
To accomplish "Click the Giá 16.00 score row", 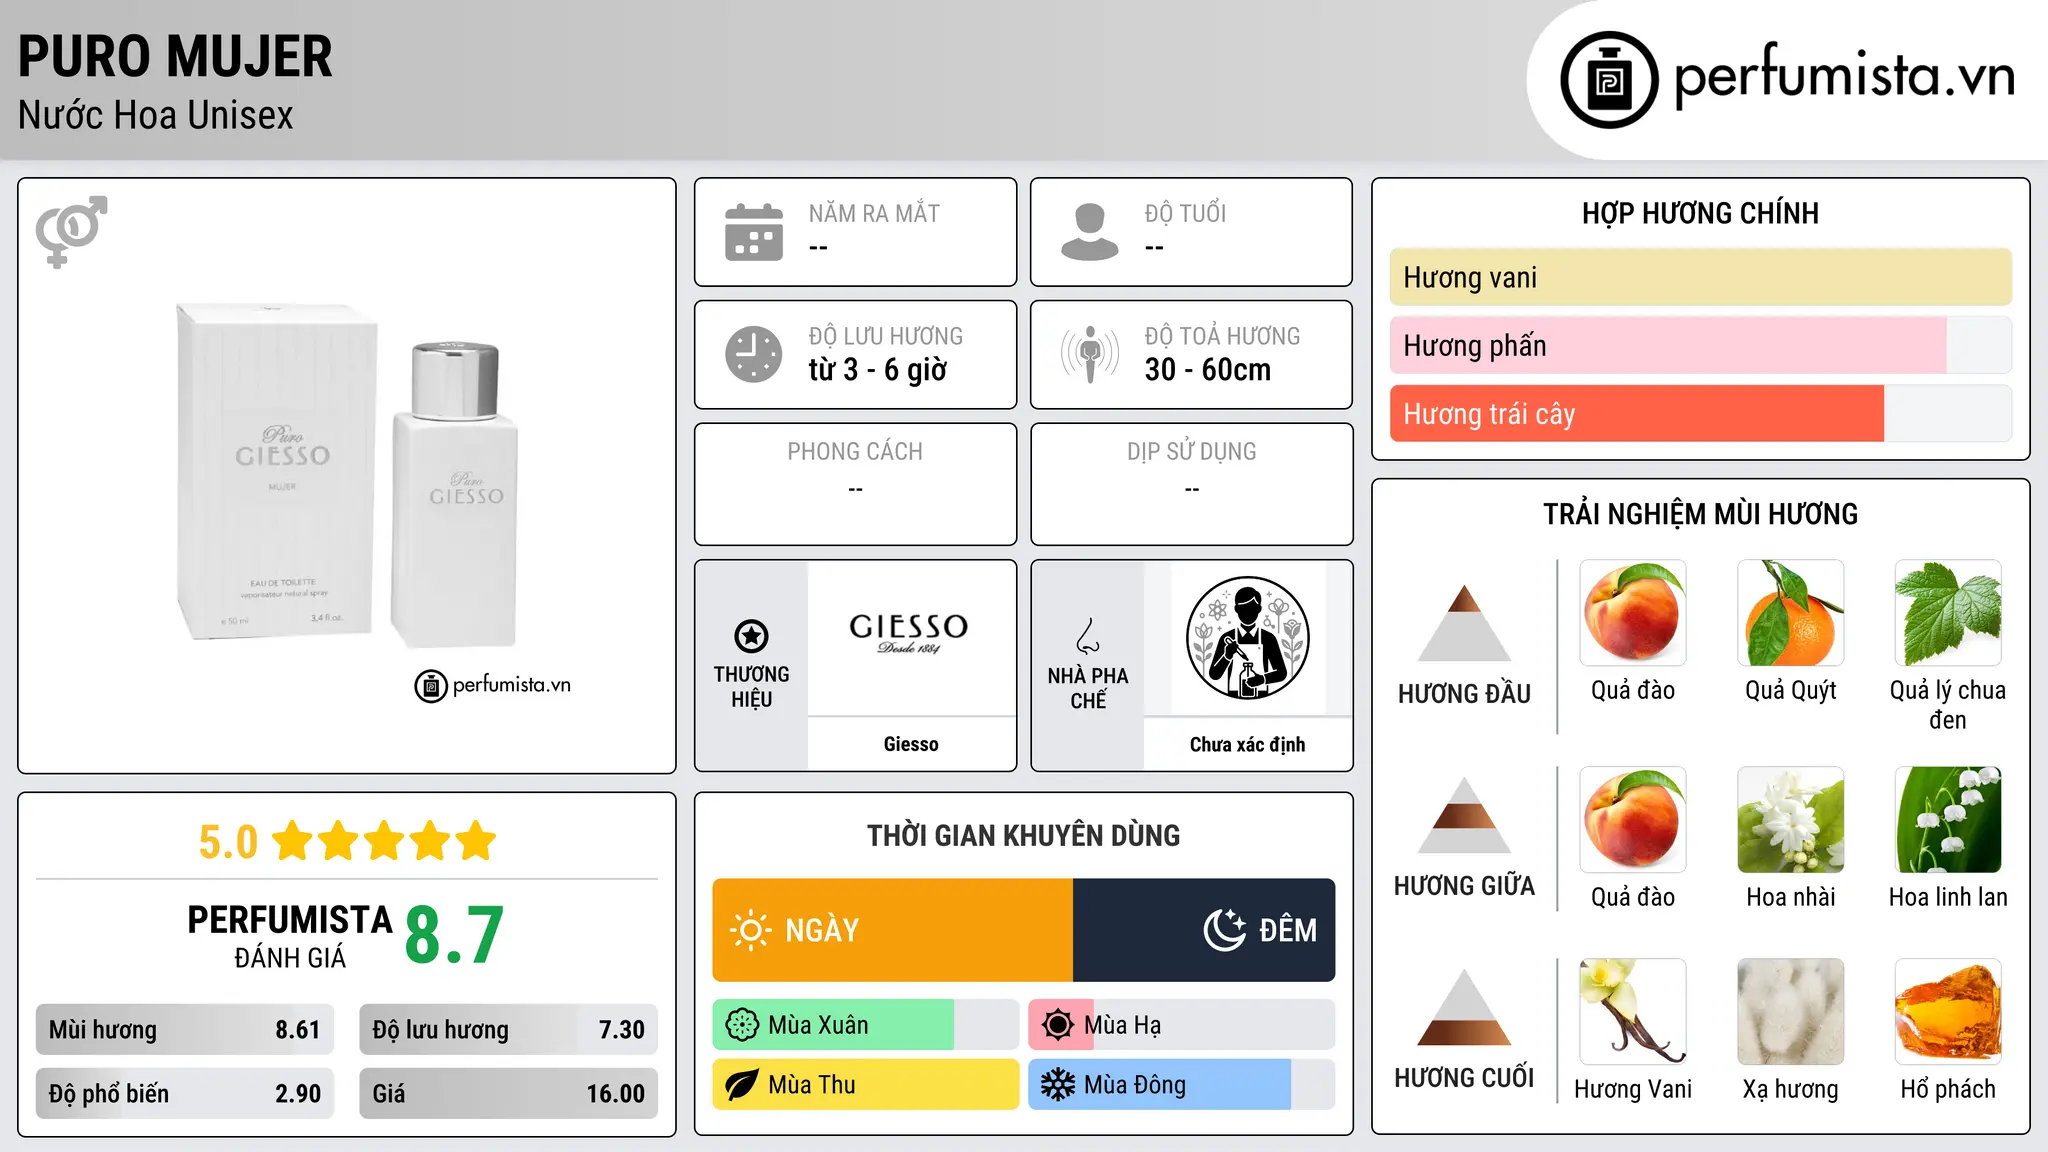I will 509,1093.
